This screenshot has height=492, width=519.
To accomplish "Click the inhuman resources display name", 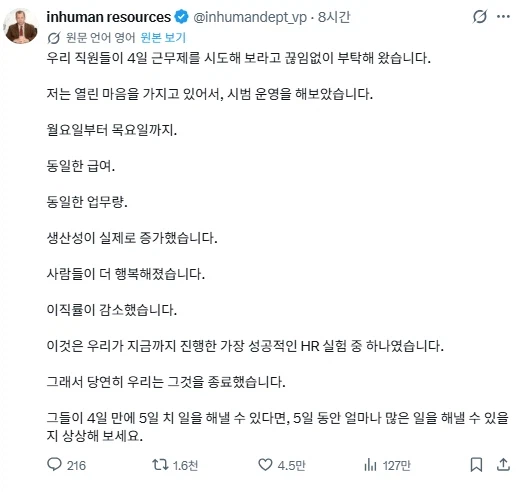I will pyautogui.click(x=109, y=17).
